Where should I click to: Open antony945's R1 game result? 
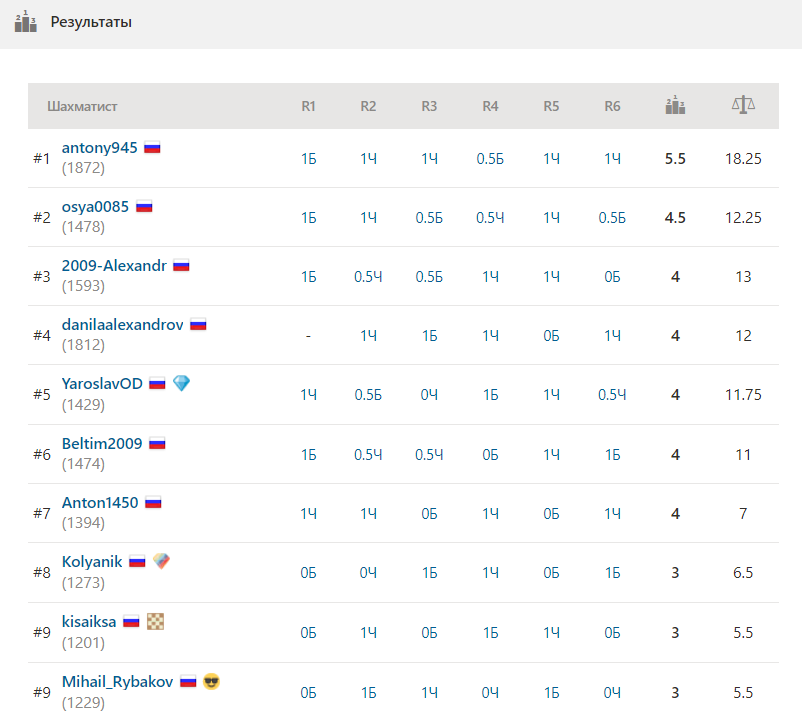click(x=308, y=159)
